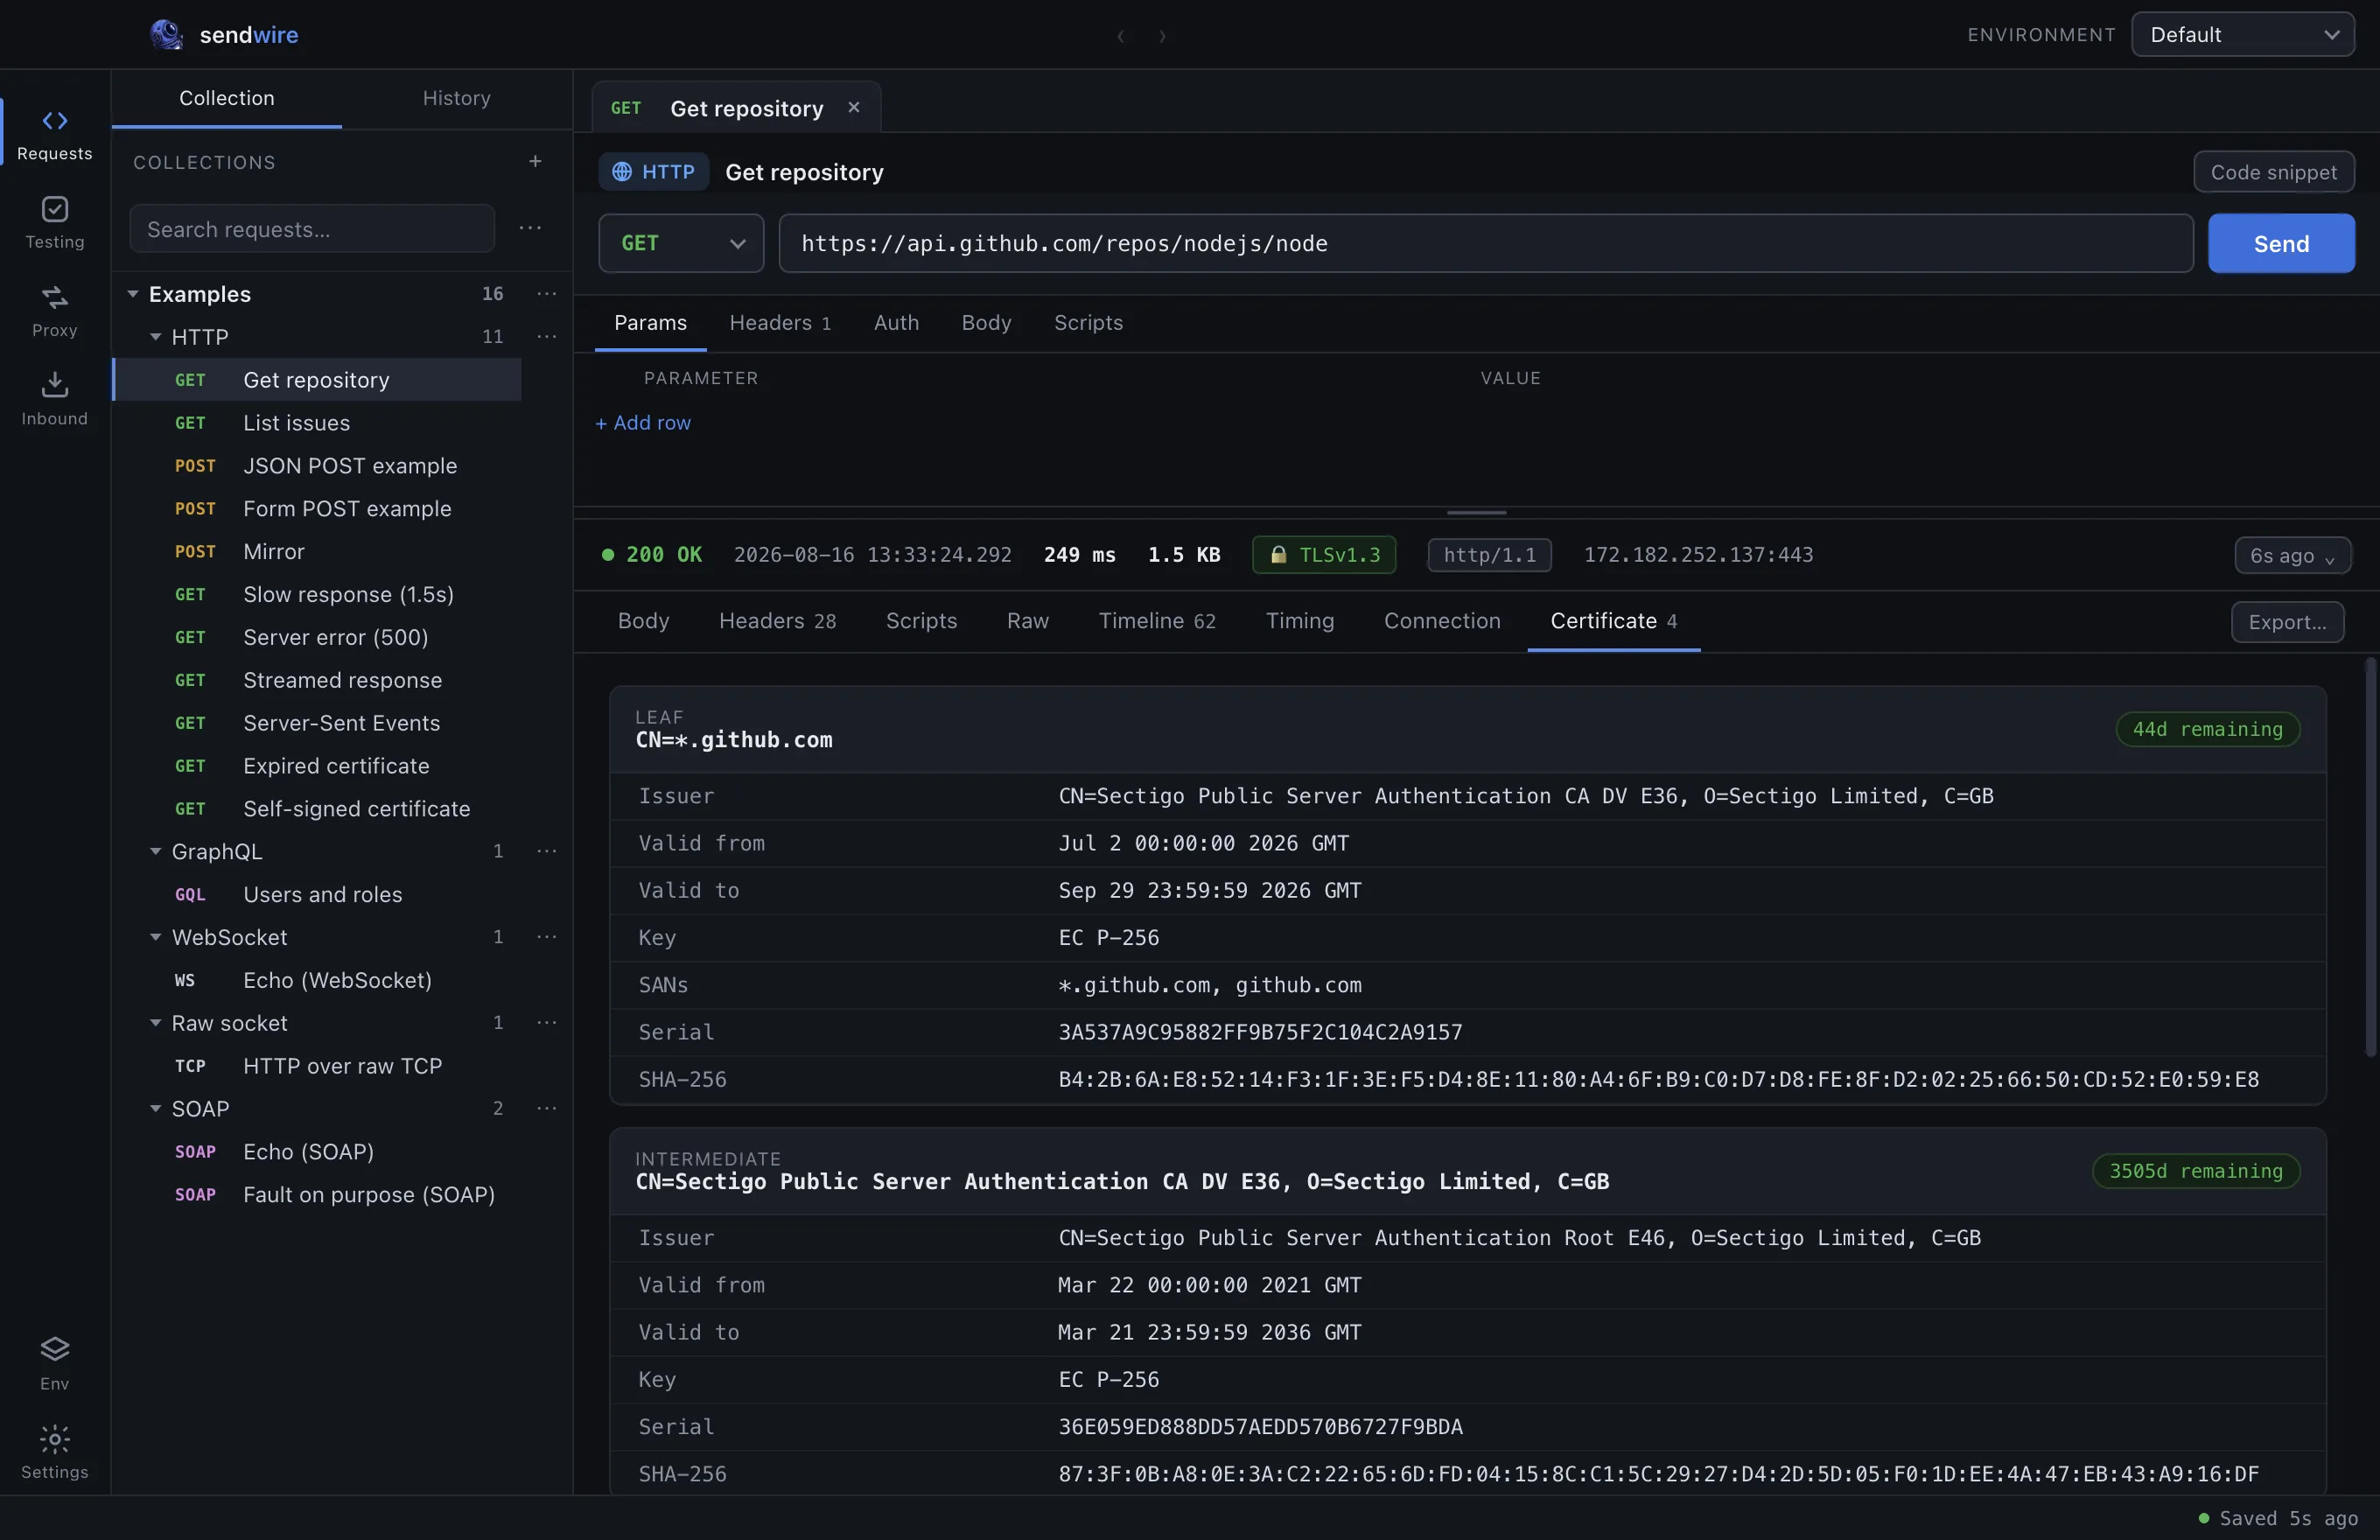The image size is (2380, 1540).
Task: Select the HTTP over raw TCP request
Action: (318, 1066)
